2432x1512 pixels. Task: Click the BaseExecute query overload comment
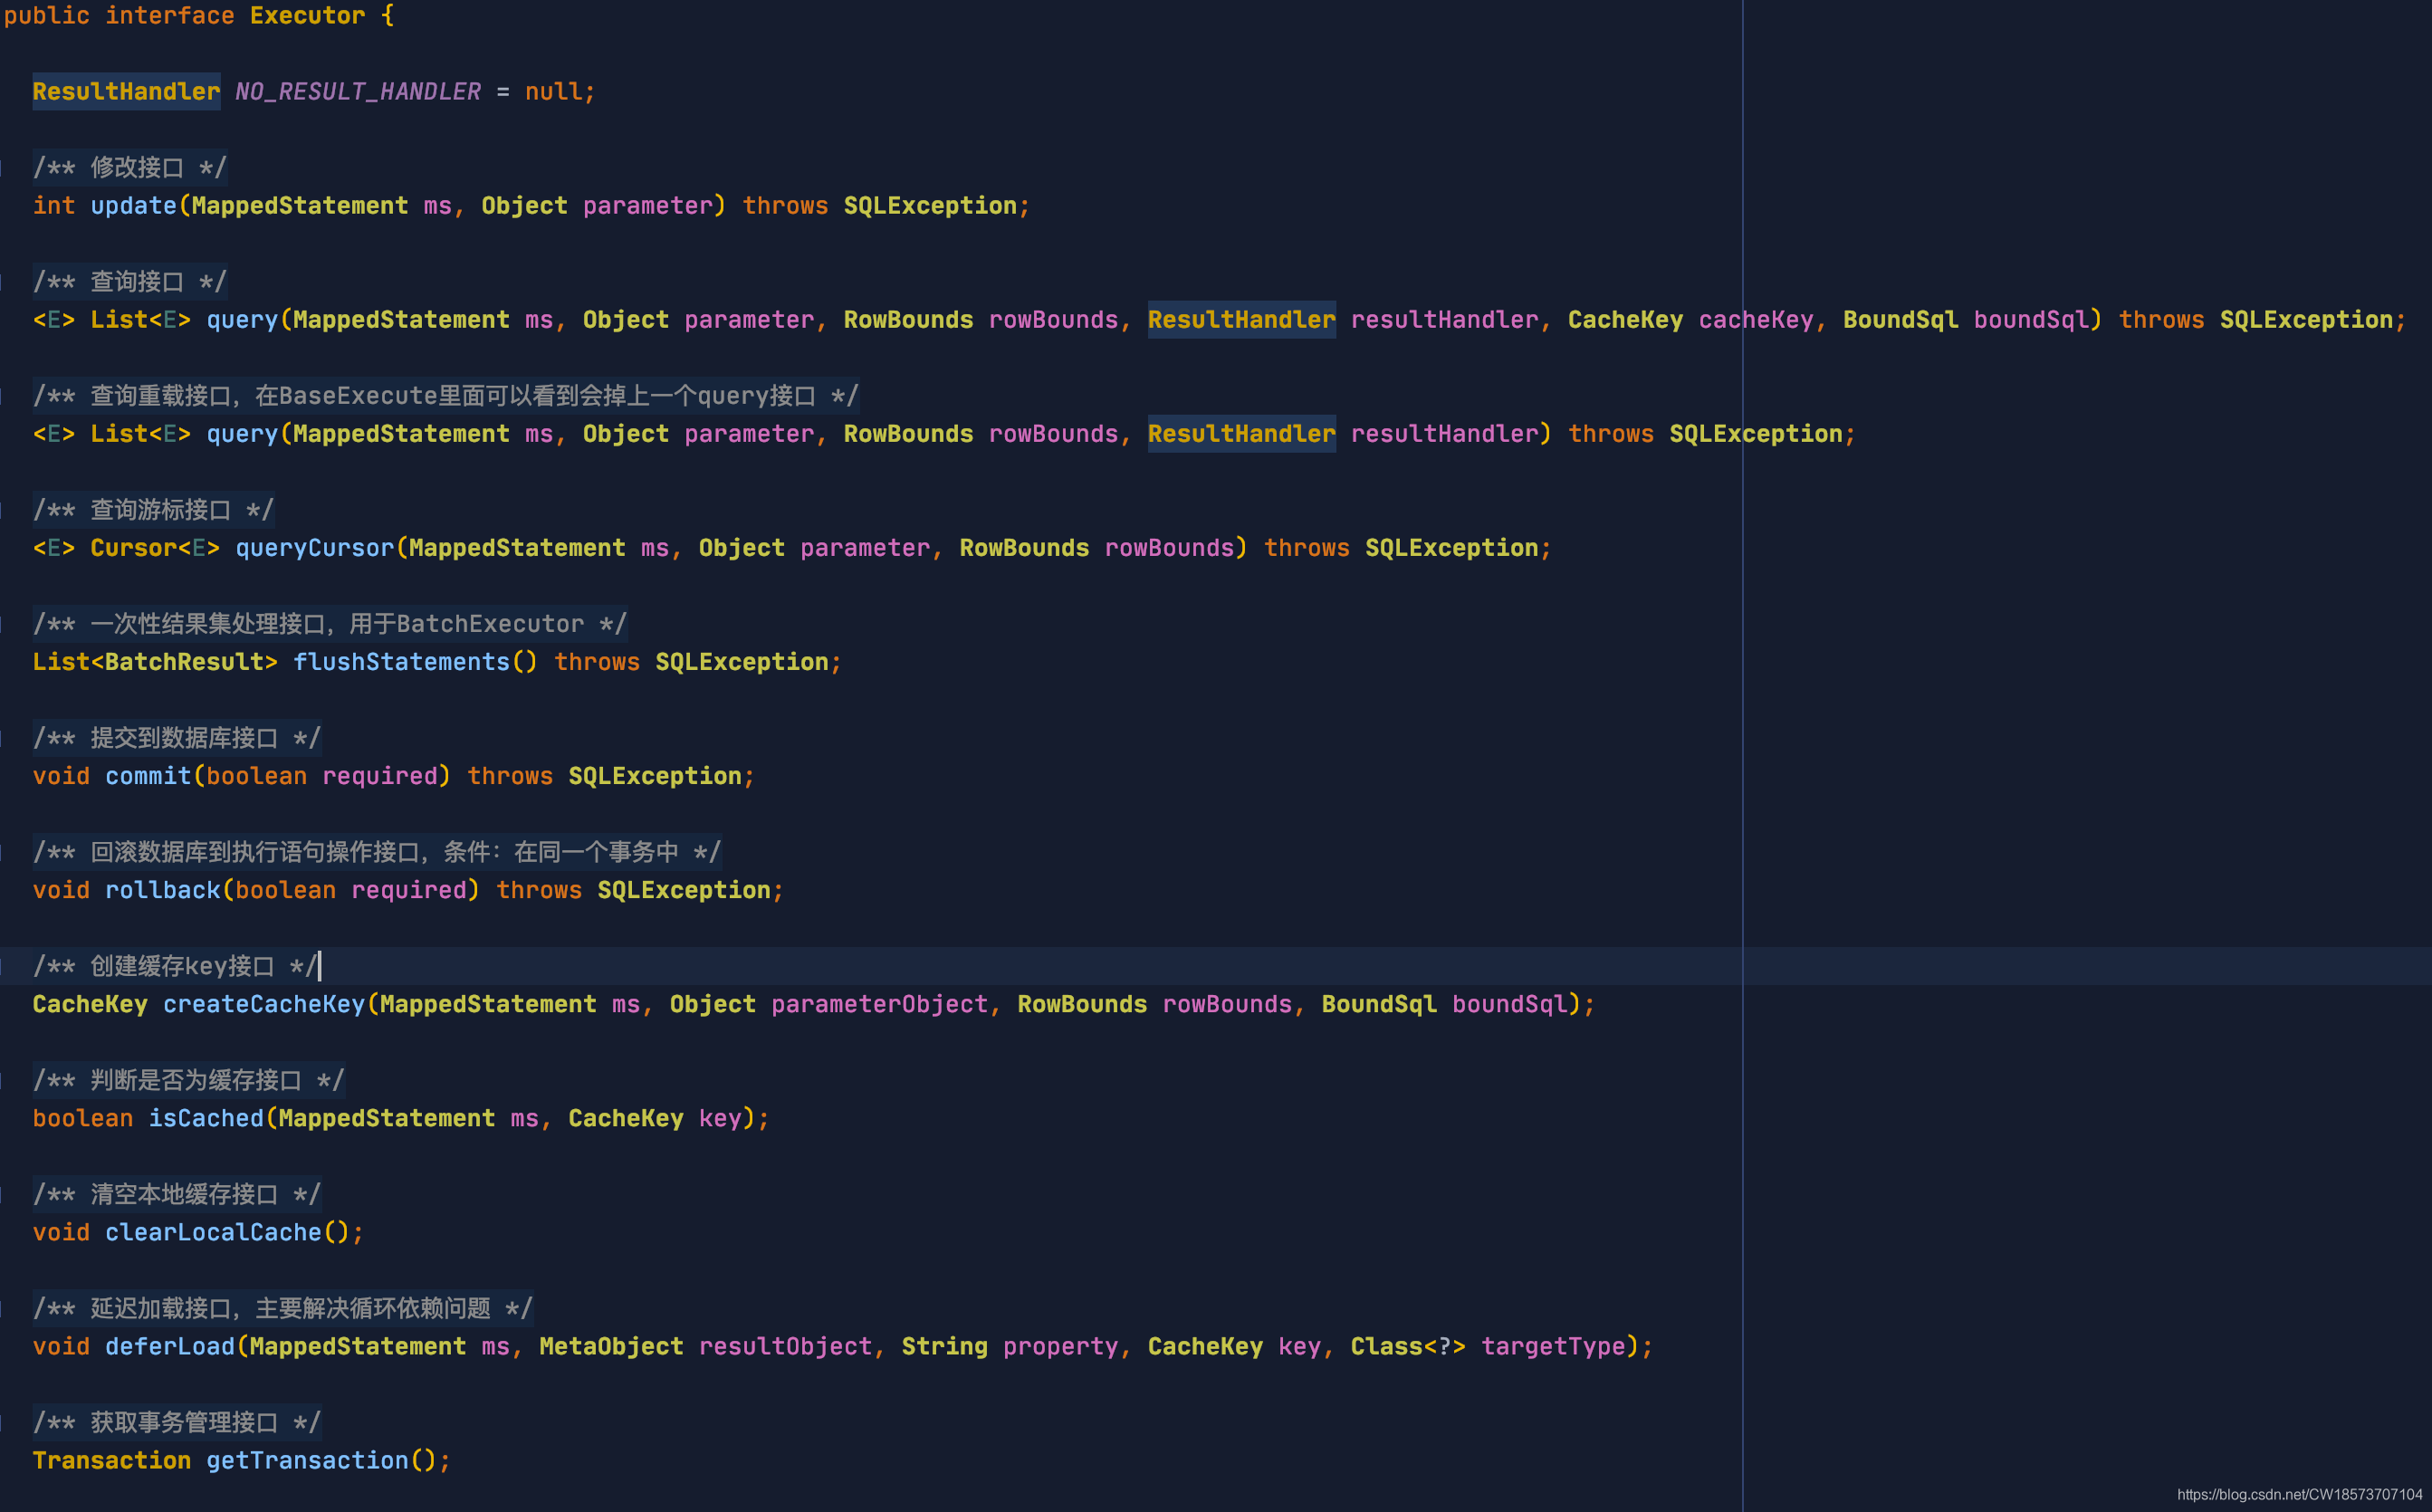(445, 396)
